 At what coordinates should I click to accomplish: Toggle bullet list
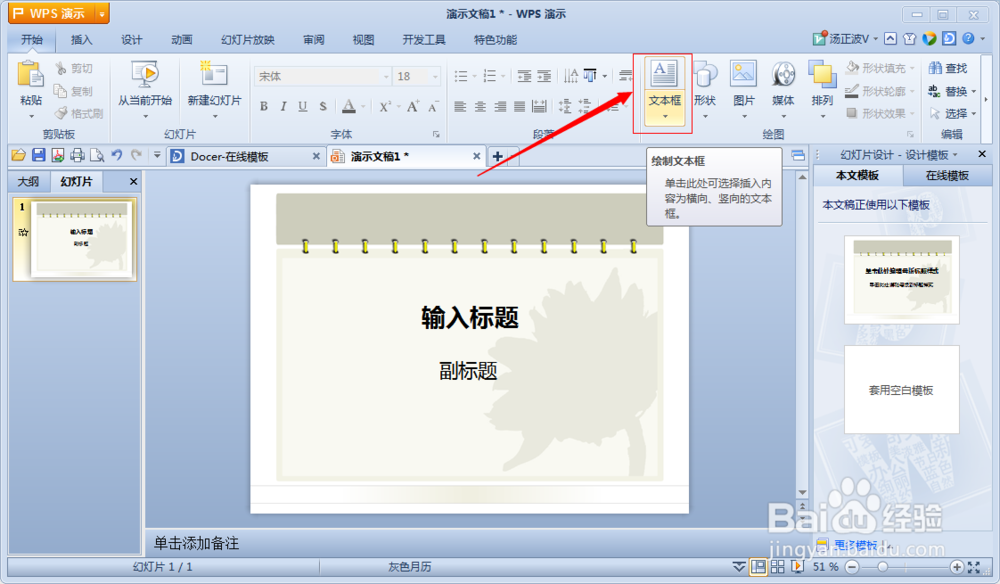[x=461, y=77]
